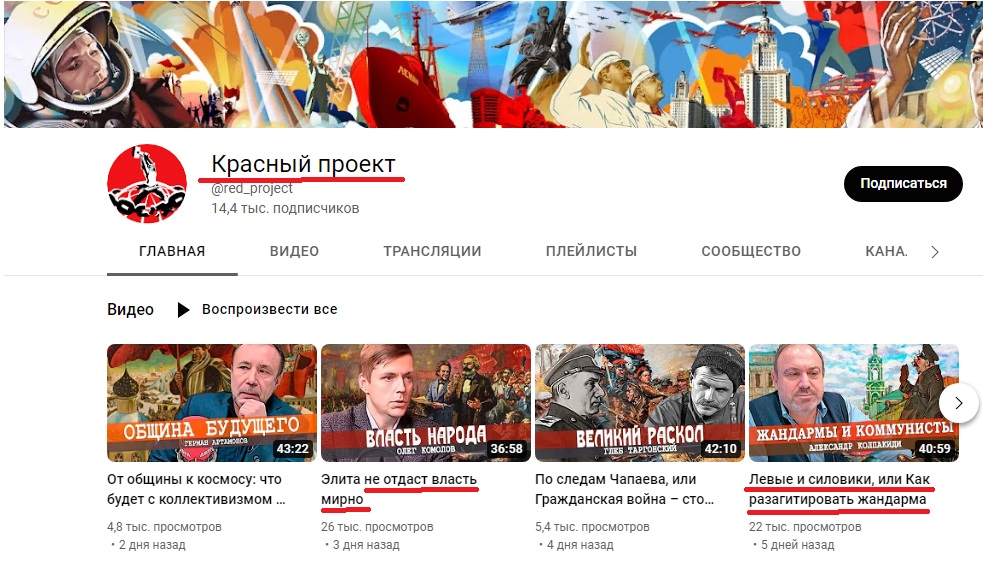Open video titled От общины к космосу

(196, 489)
